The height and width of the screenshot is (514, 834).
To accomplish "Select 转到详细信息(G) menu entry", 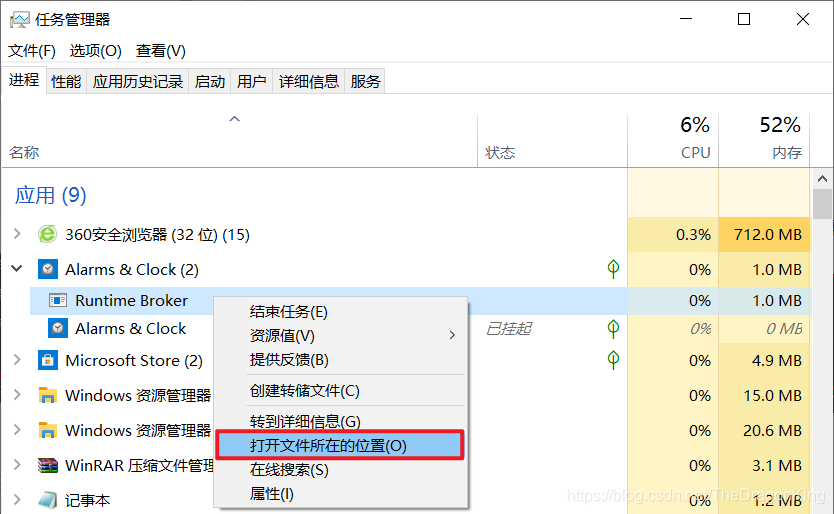I will pyautogui.click(x=341, y=420).
